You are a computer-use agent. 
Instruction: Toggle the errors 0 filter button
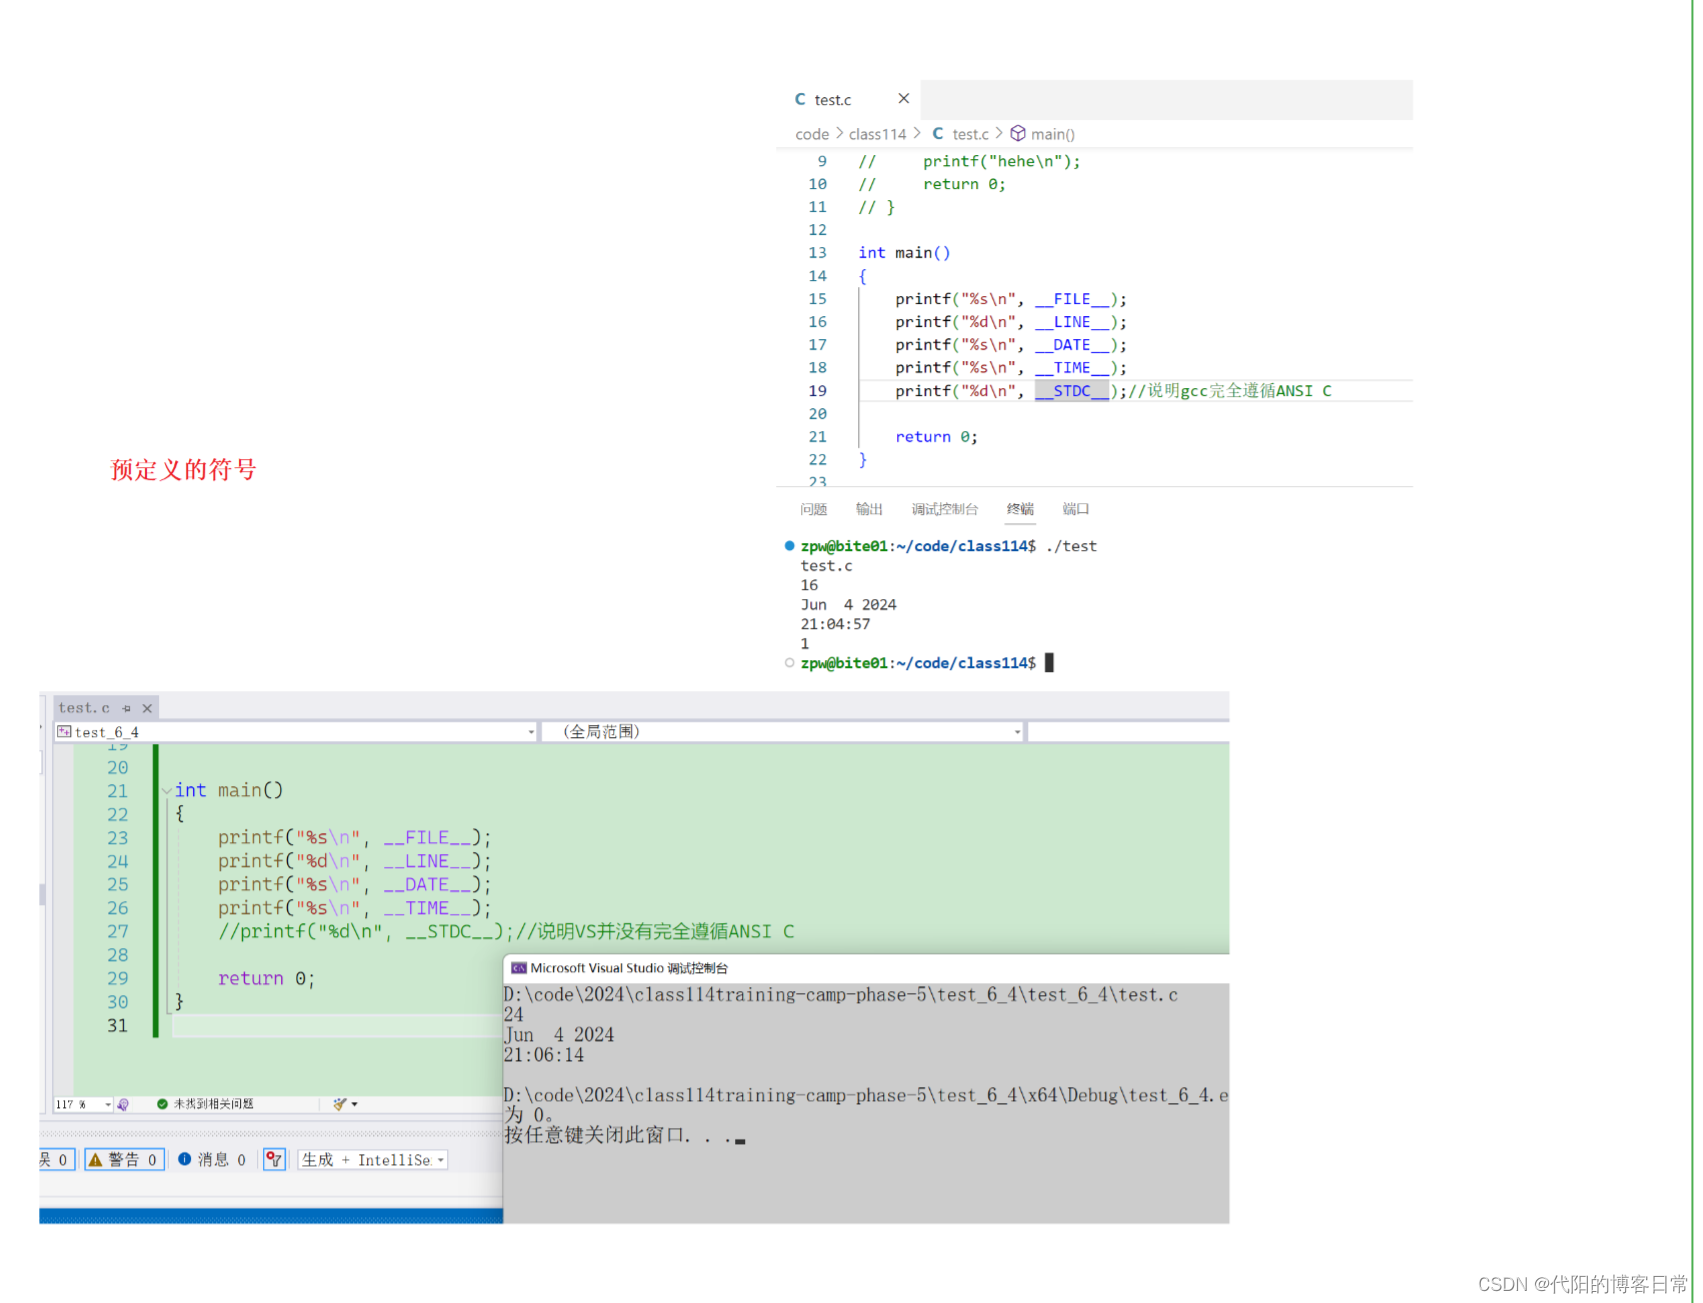55,1160
